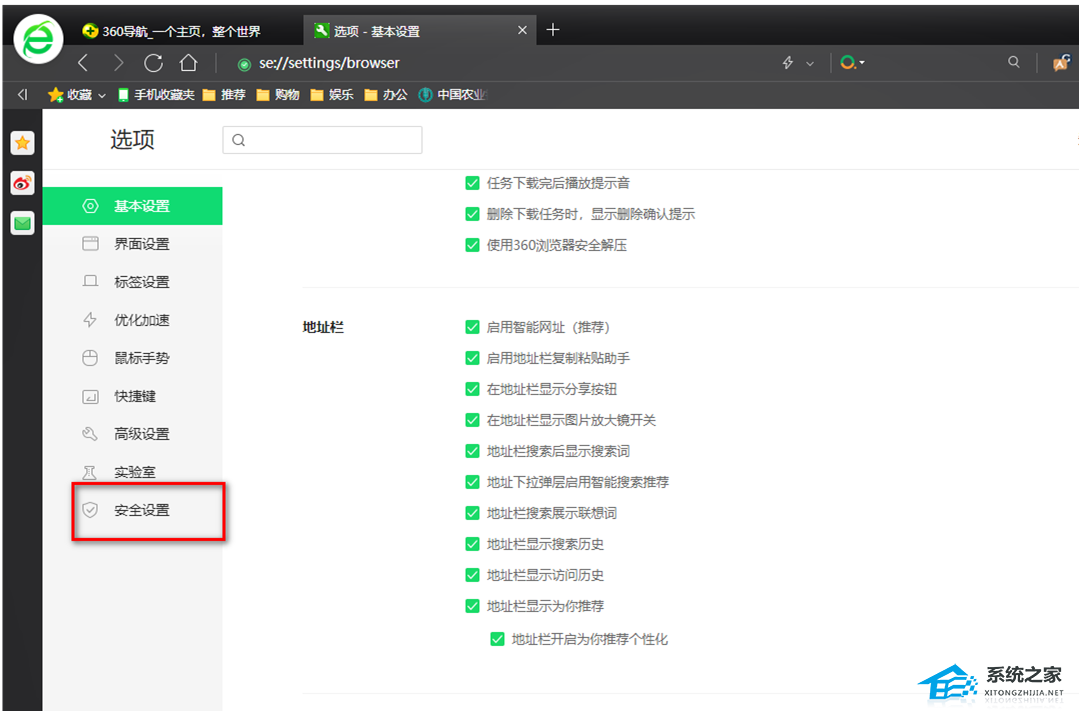
Task: Open the 手机收藏夹 bookmark
Action: click(x=156, y=95)
